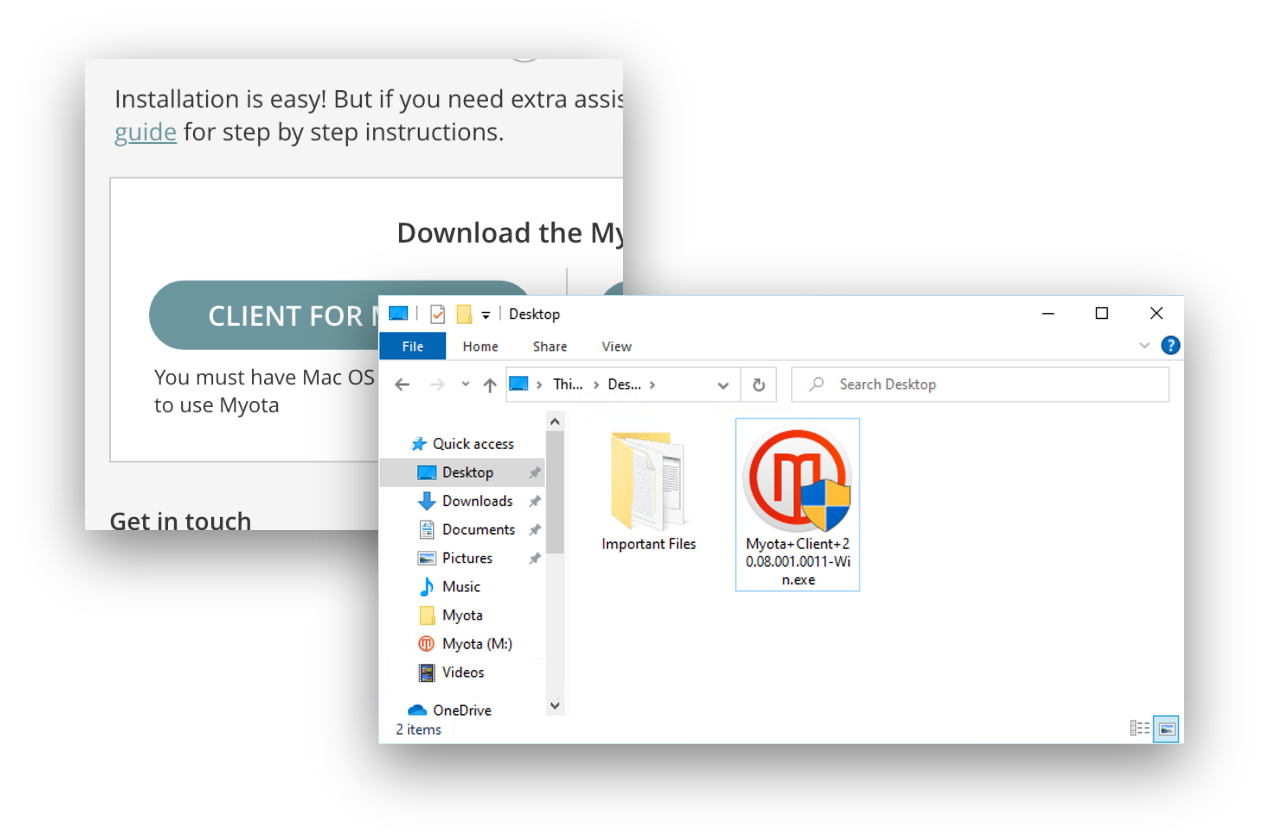Viewport: 1281px width, 835px height.
Task: Click the '2 items' status bar text
Action: pyautogui.click(x=418, y=729)
